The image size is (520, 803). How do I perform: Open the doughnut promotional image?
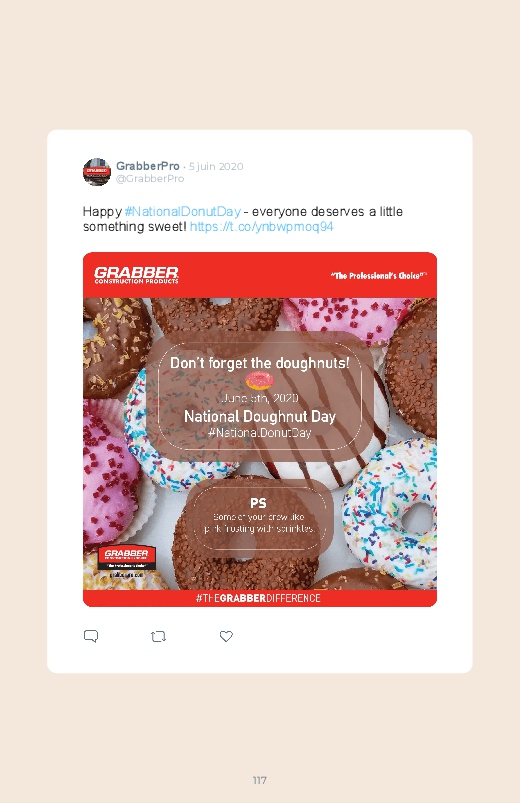pos(260,429)
